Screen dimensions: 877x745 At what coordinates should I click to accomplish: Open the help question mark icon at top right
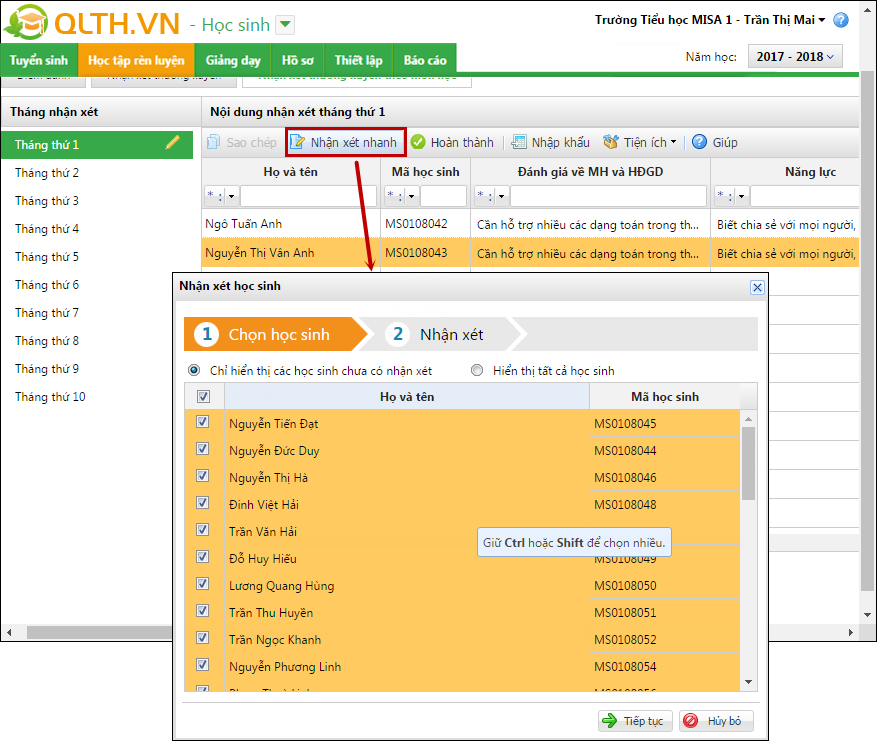[841, 20]
